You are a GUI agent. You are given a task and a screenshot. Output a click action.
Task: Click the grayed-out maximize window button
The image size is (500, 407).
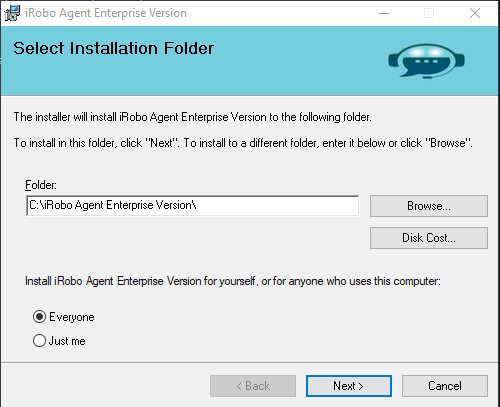pos(429,13)
